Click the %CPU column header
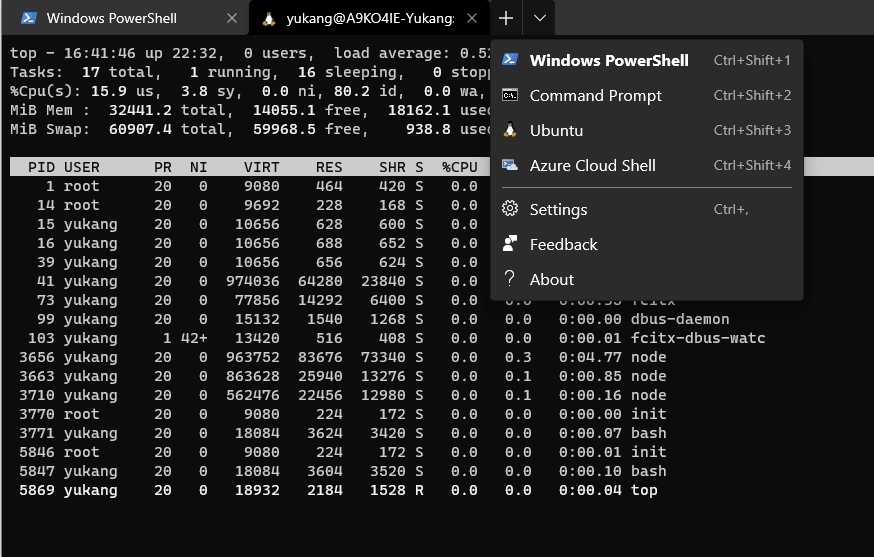874x557 pixels. pos(460,167)
